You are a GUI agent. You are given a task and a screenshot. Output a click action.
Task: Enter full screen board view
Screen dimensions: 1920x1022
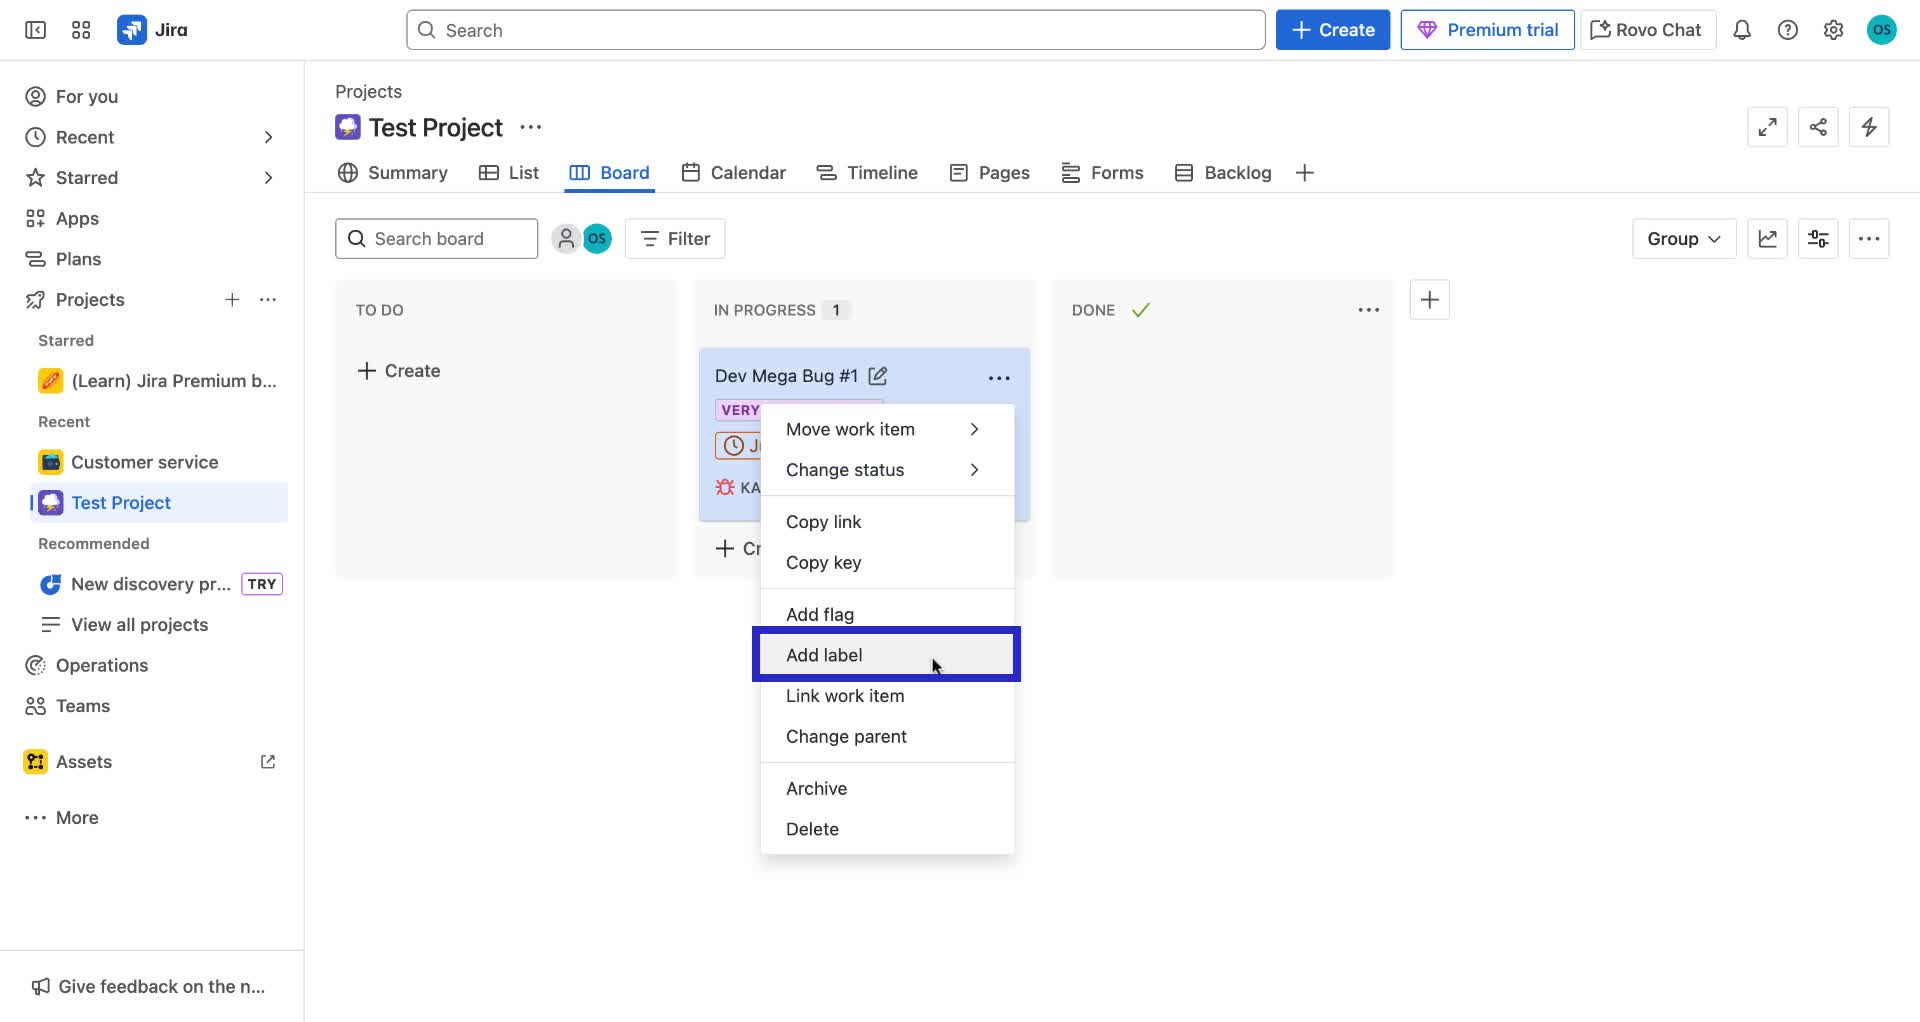pos(1767,127)
